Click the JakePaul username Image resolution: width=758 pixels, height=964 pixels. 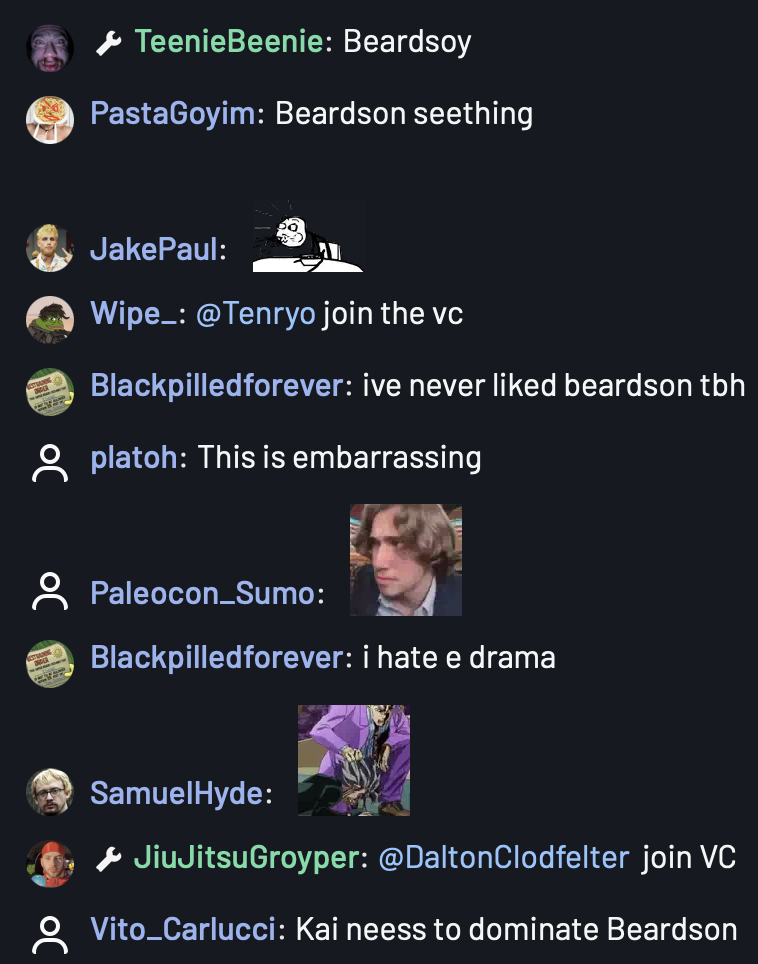coord(154,250)
